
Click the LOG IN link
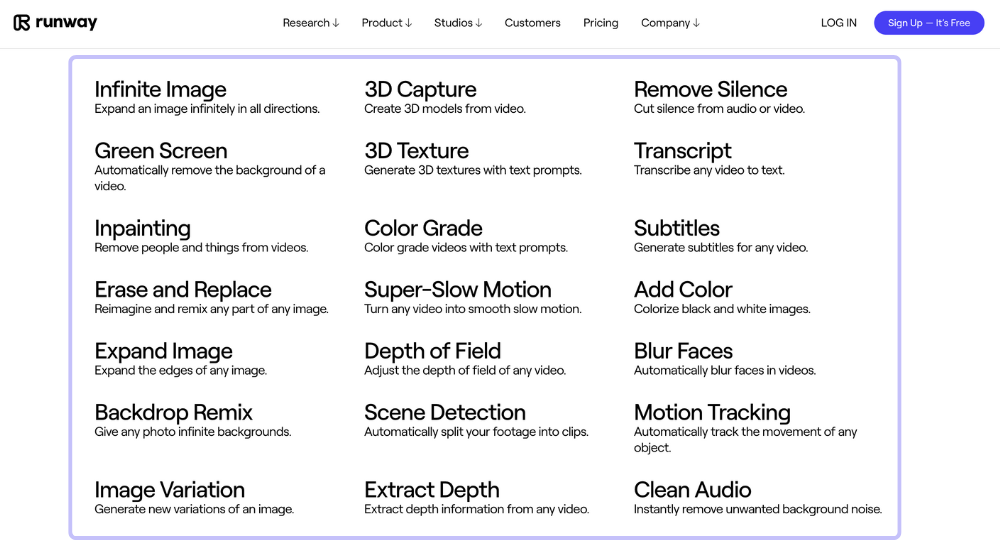tap(839, 23)
